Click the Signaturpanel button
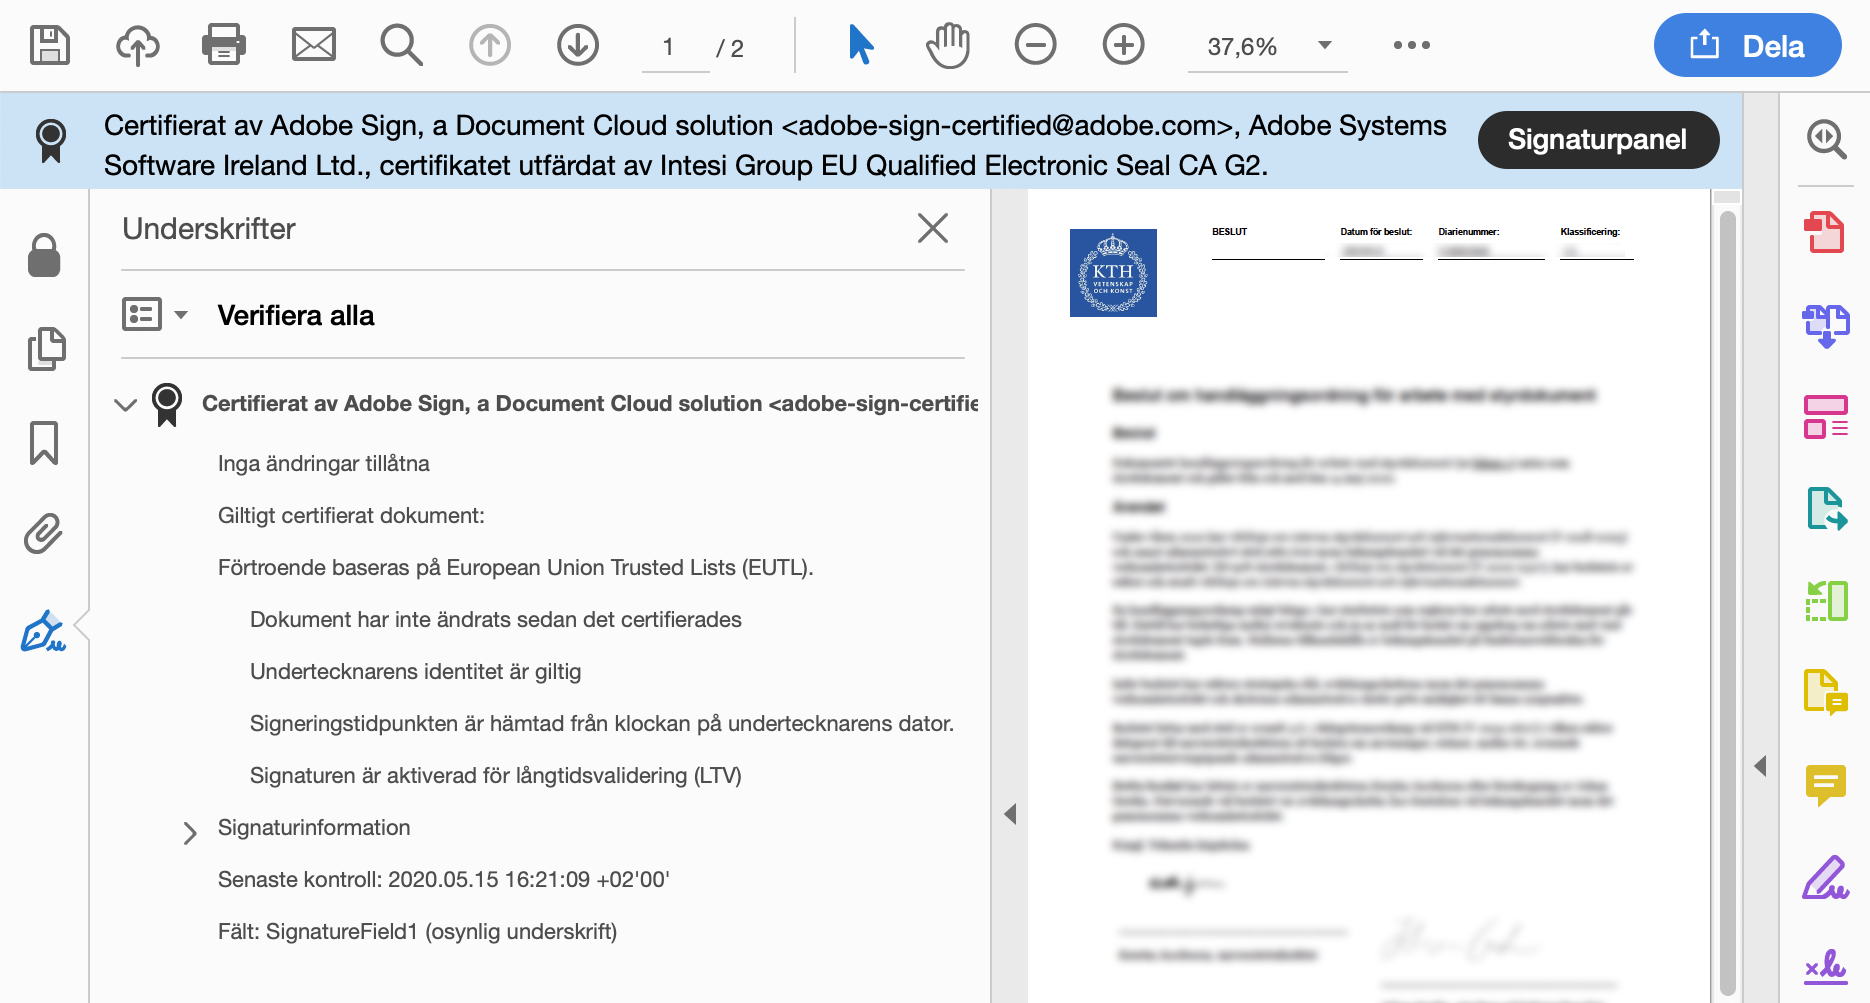Viewport: 1870px width, 1003px height. pyautogui.click(x=1597, y=140)
